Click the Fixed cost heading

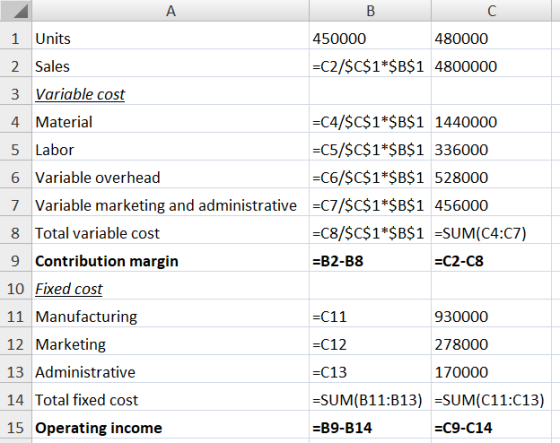(x=69, y=289)
